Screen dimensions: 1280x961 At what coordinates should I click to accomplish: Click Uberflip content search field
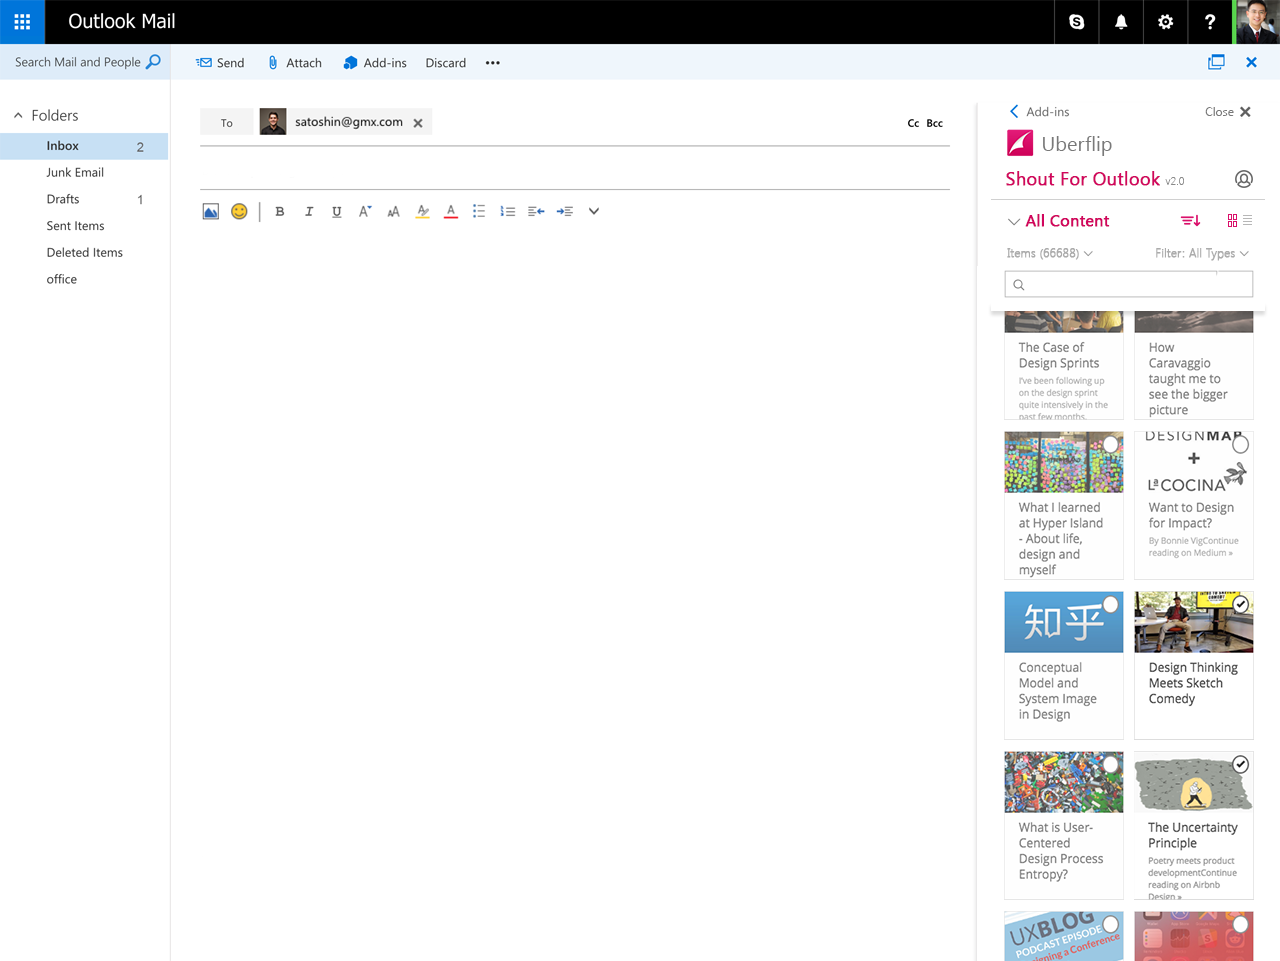point(1129,285)
